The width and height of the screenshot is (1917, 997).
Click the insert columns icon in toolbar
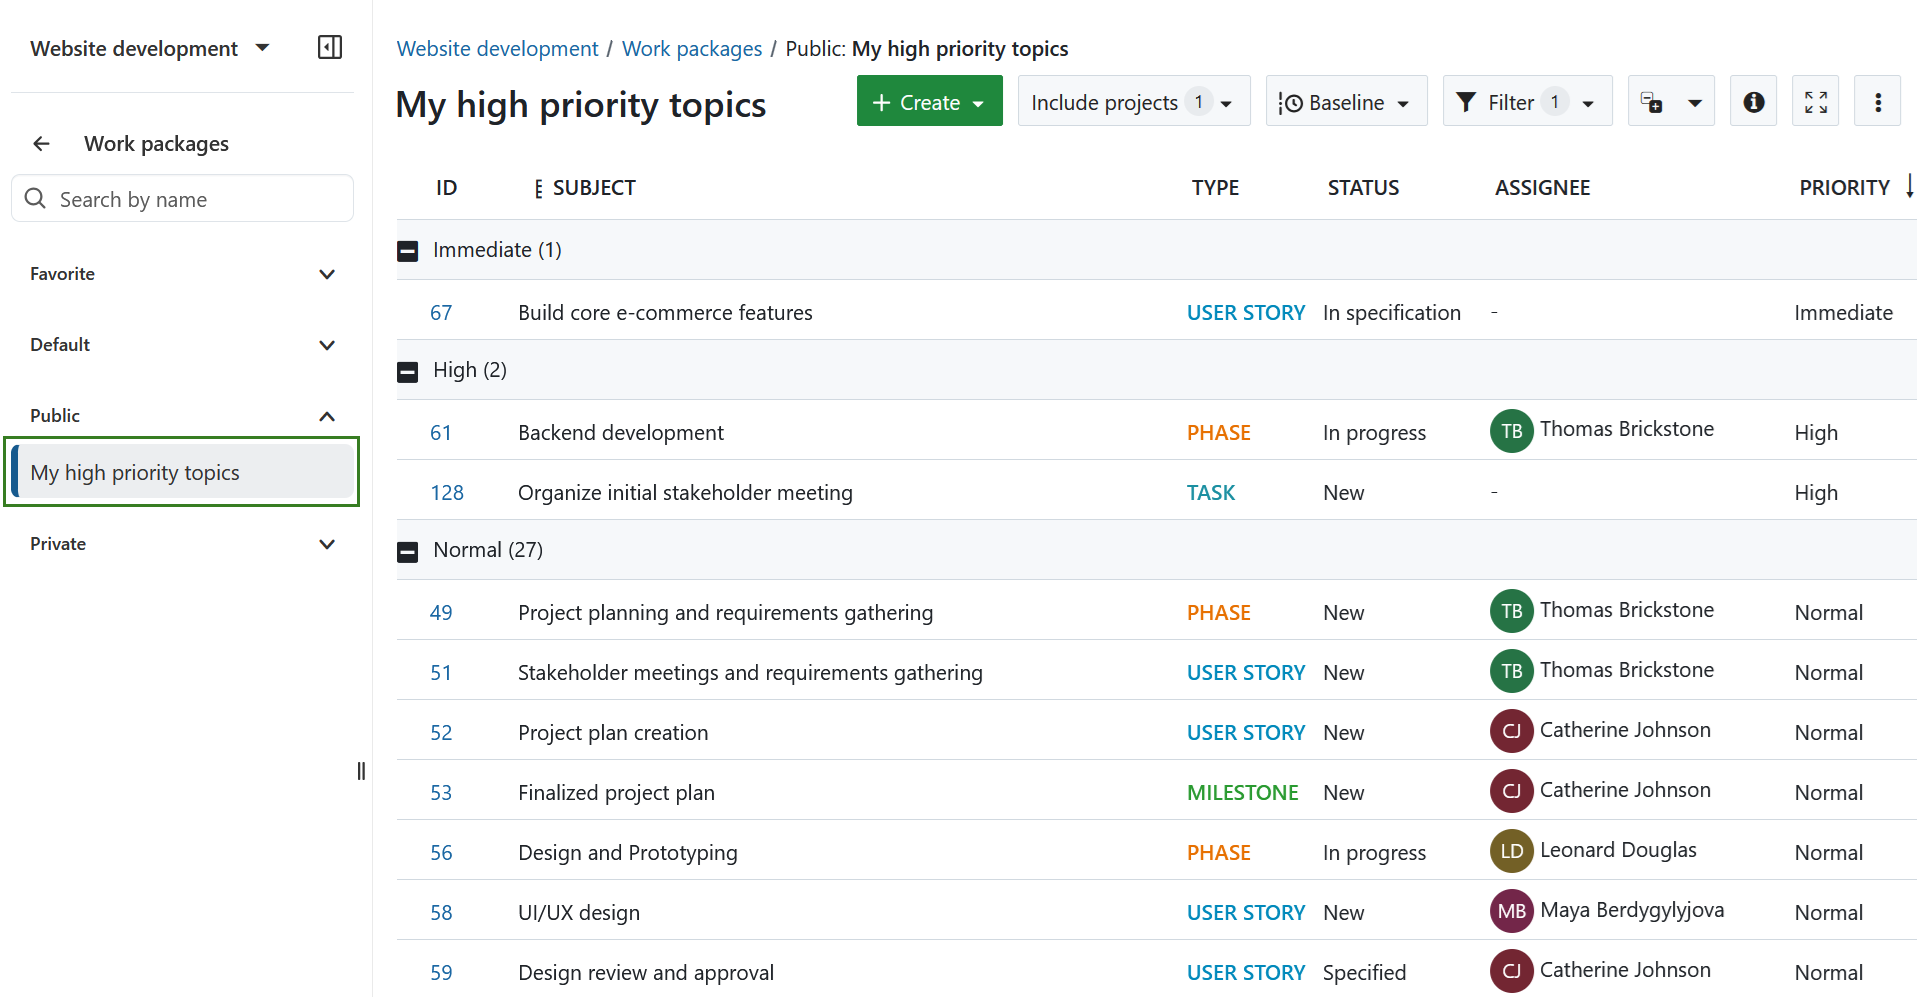[x=1651, y=101]
